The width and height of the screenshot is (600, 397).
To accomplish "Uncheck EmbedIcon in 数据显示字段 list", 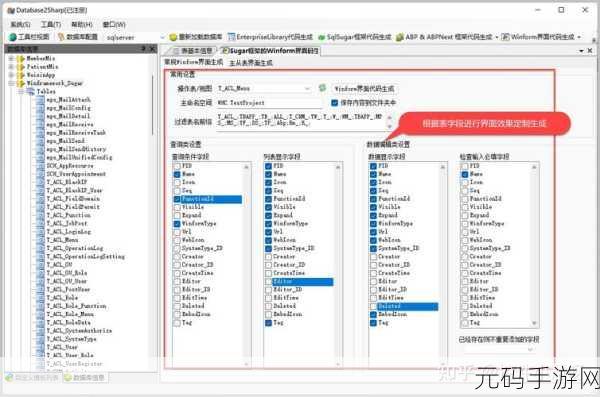I will pyautogui.click(x=373, y=314).
